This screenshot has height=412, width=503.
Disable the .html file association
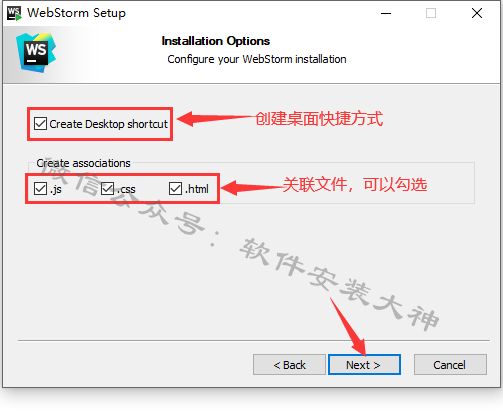pyautogui.click(x=175, y=189)
